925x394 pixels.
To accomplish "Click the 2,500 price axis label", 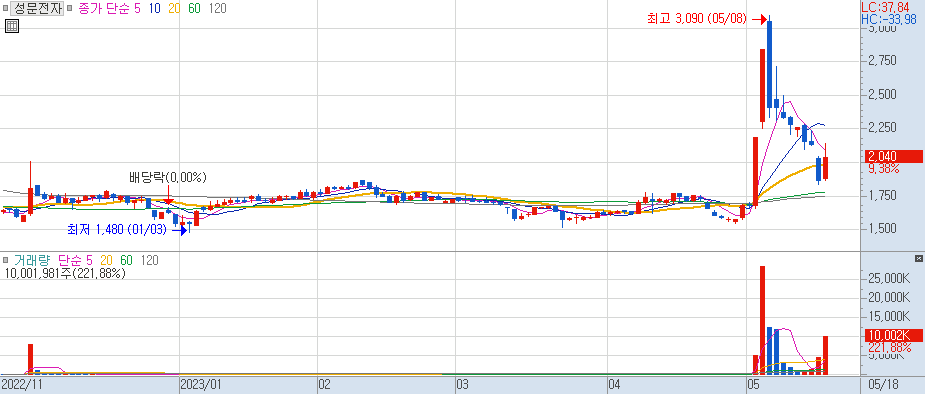I will (883, 95).
